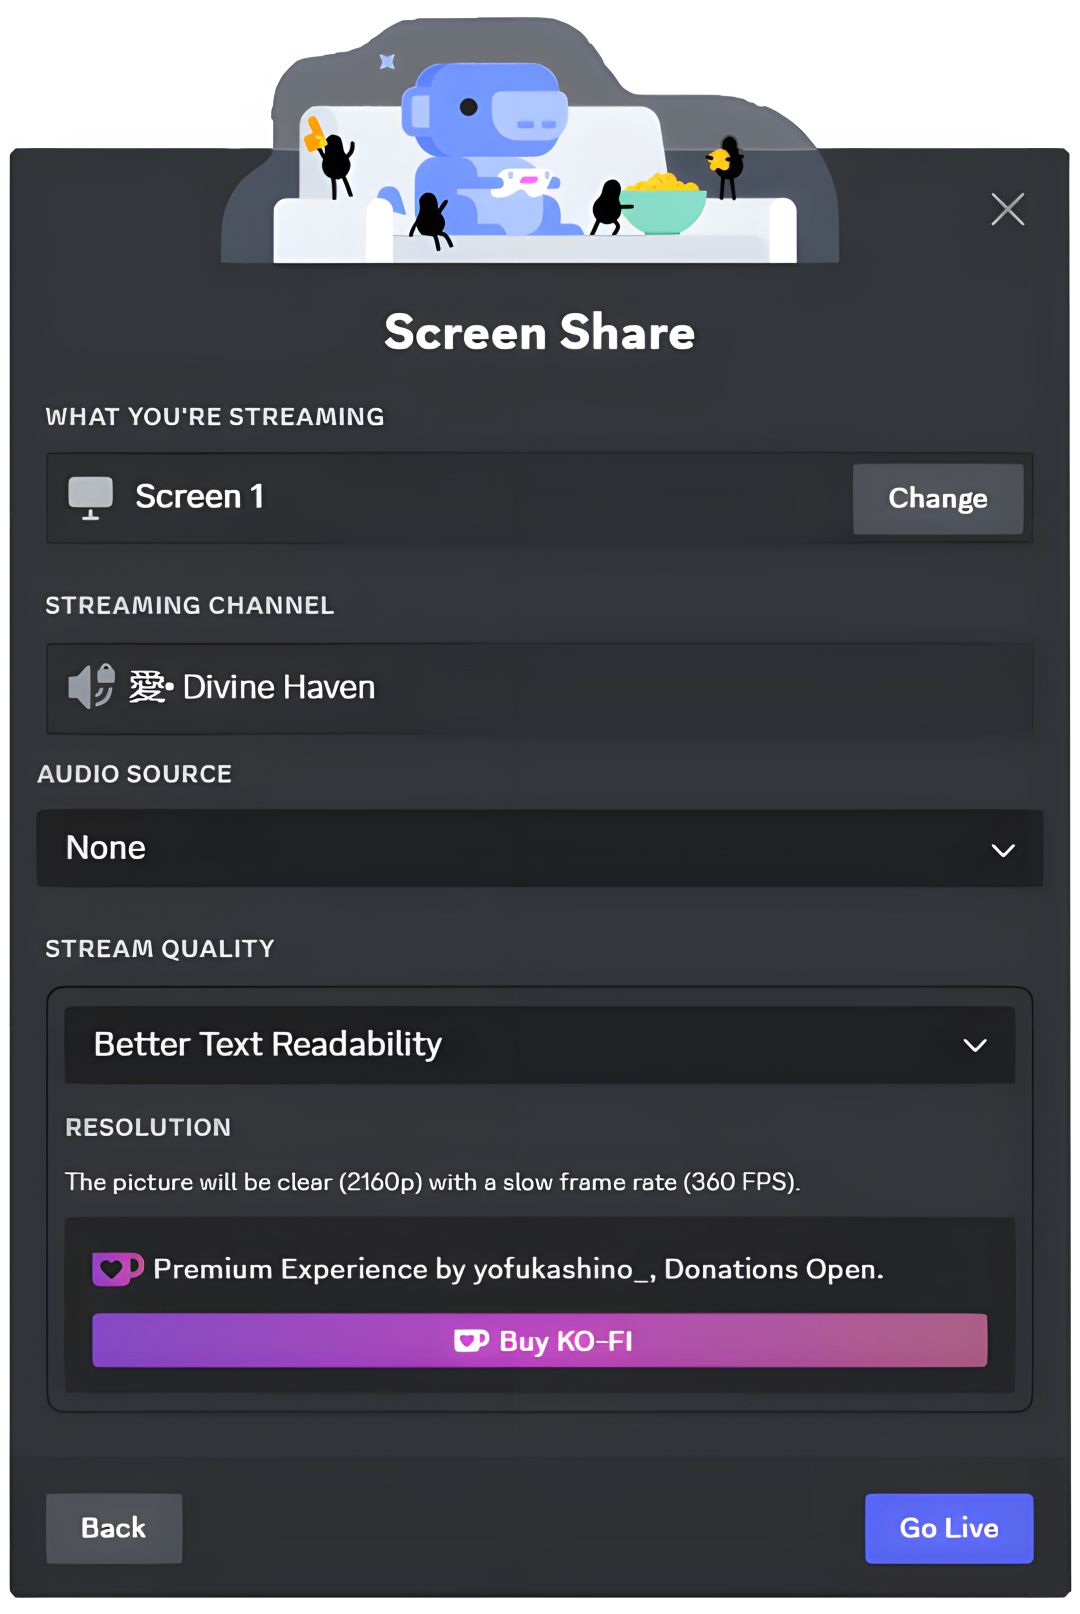Go back with the Back button

pyautogui.click(x=114, y=1528)
